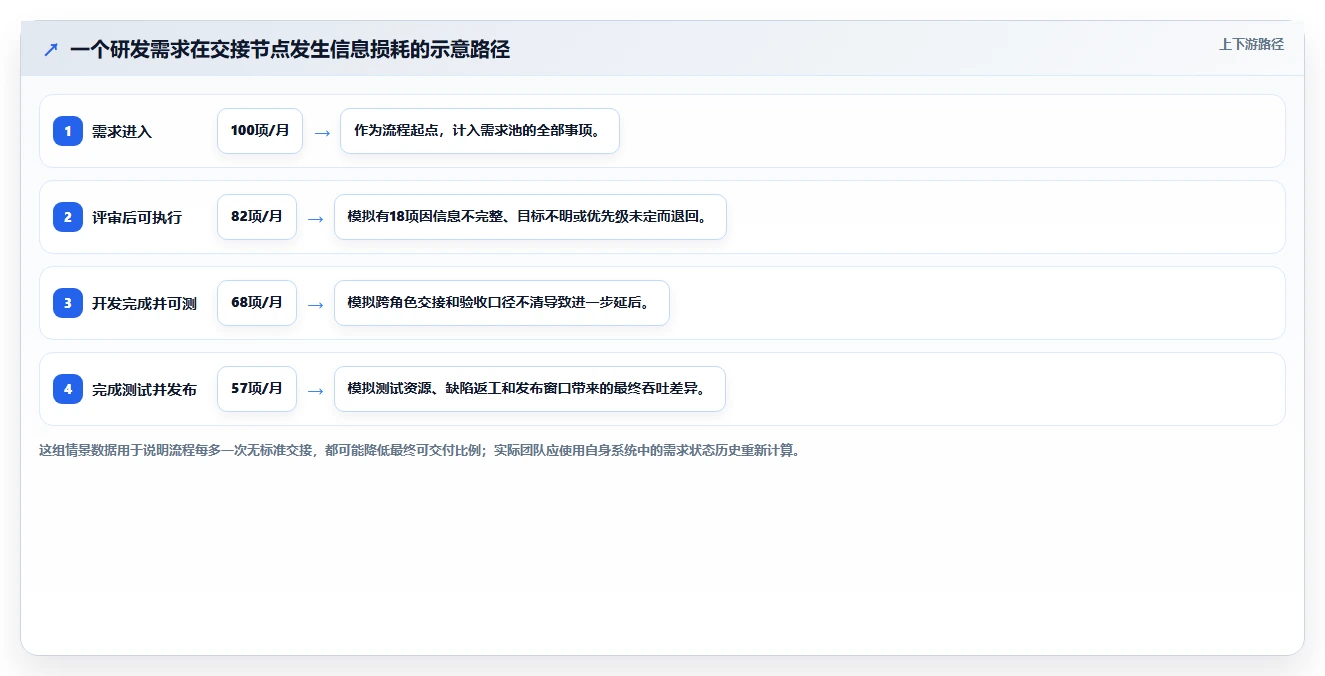This screenshot has width=1325, height=676.
Task: Click the footnote starting with 这组情景数据
Action: pos(420,450)
